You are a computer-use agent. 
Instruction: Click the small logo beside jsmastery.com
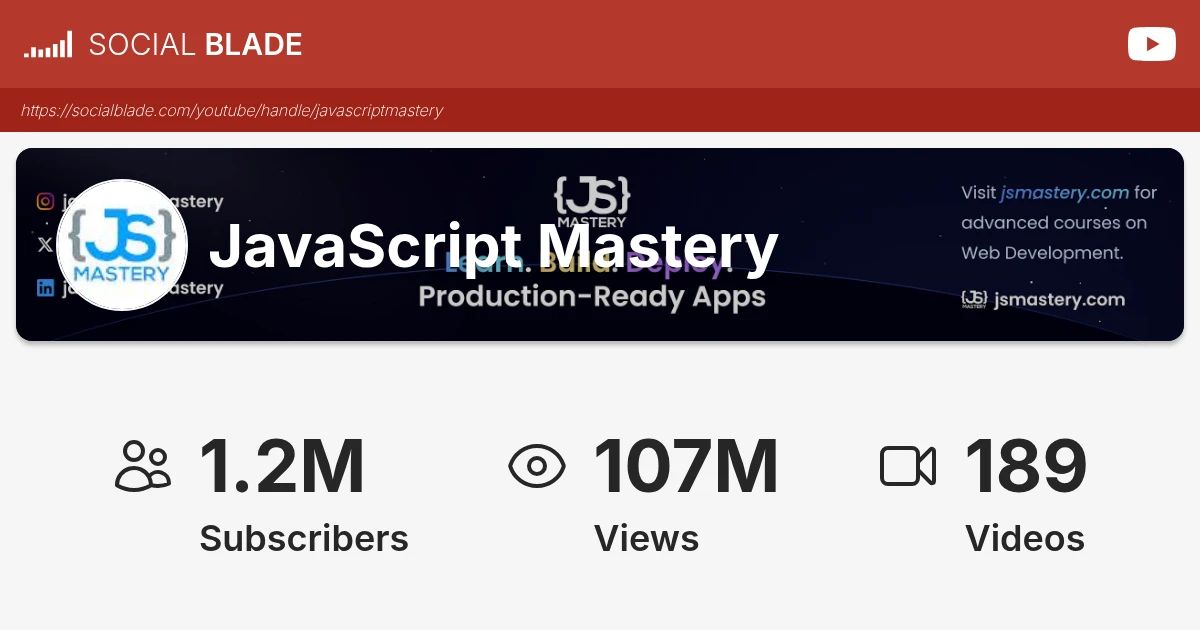974,299
